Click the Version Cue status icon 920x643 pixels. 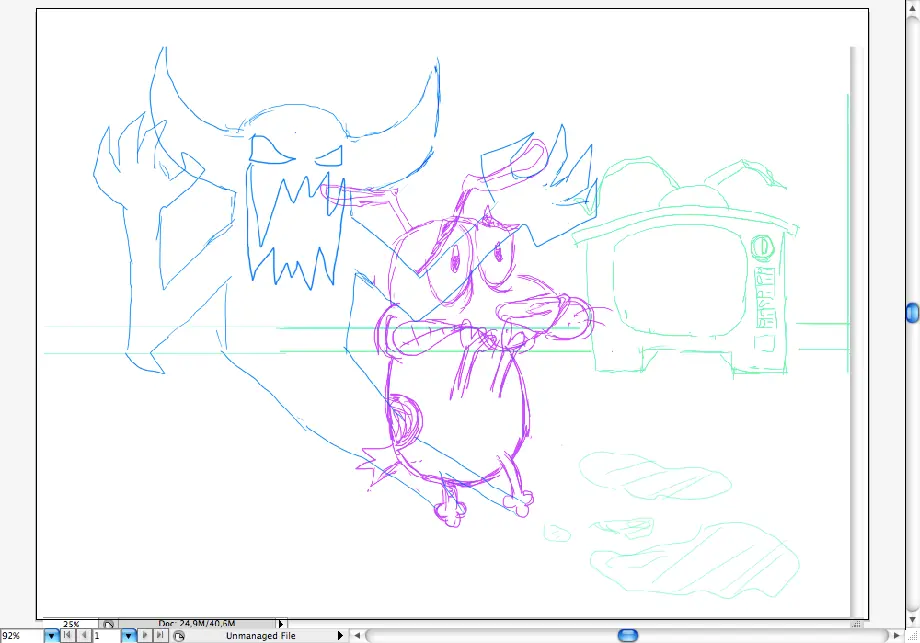tap(179, 635)
